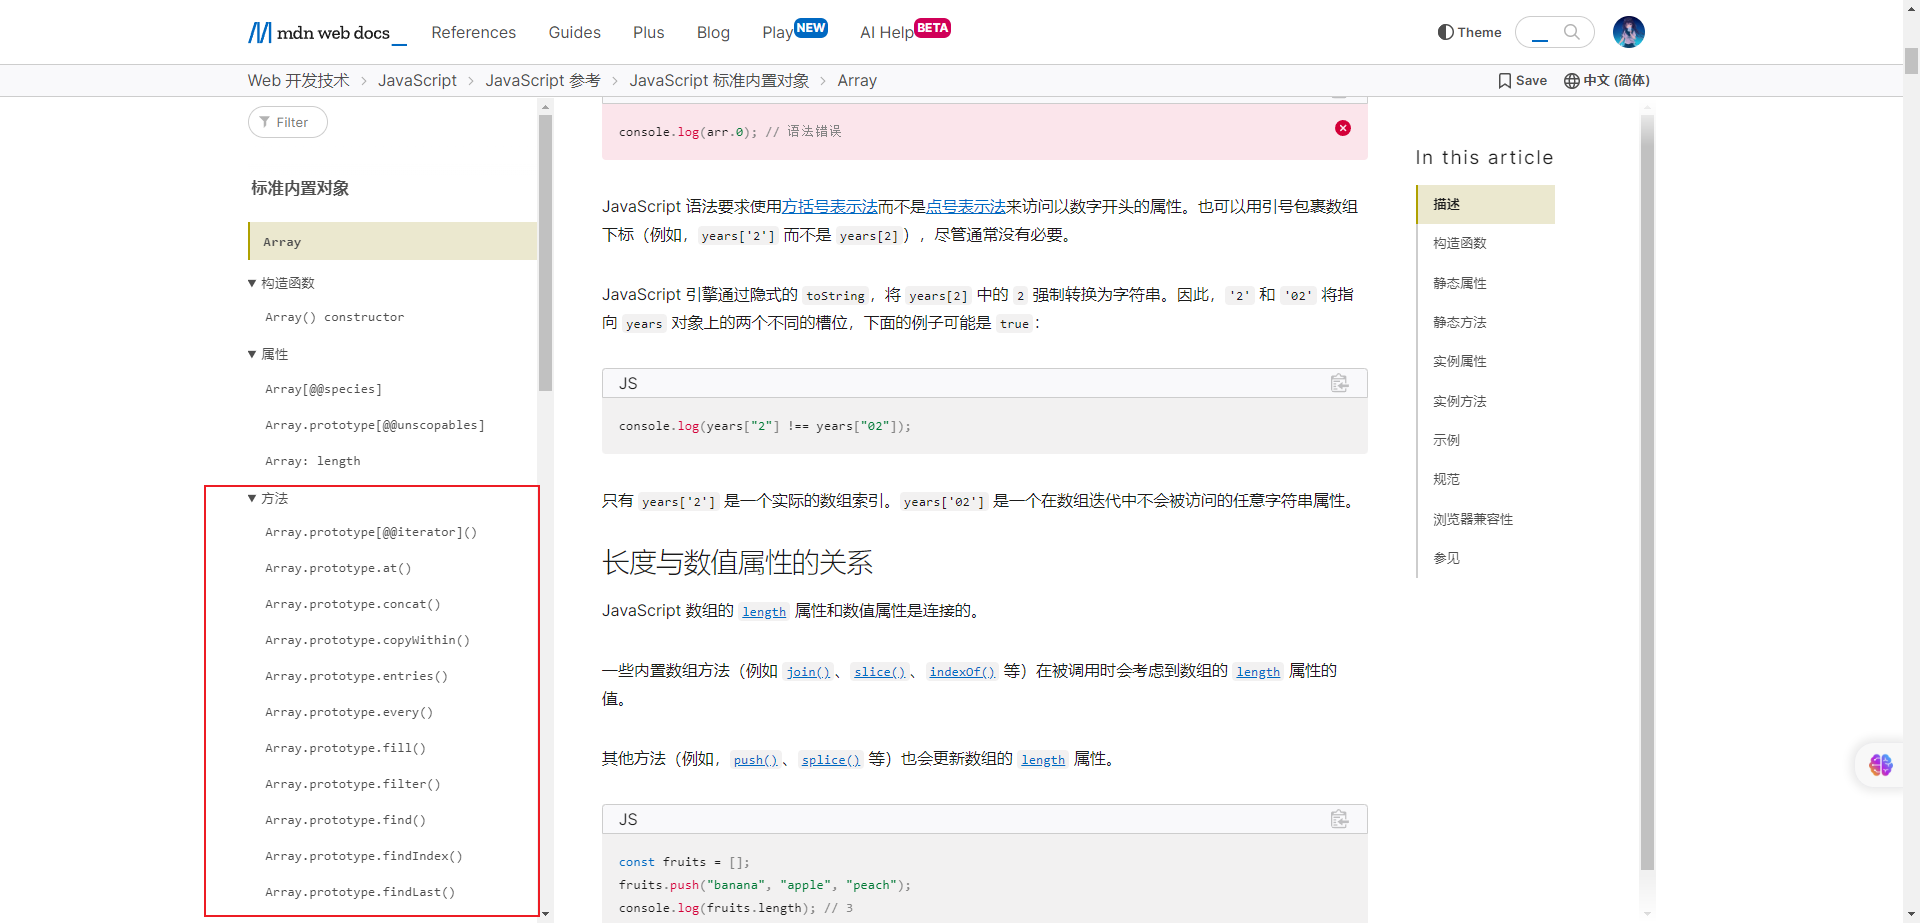The height and width of the screenshot is (923, 1920).
Task: Open the 方括号表示法 link
Action: pos(829,207)
